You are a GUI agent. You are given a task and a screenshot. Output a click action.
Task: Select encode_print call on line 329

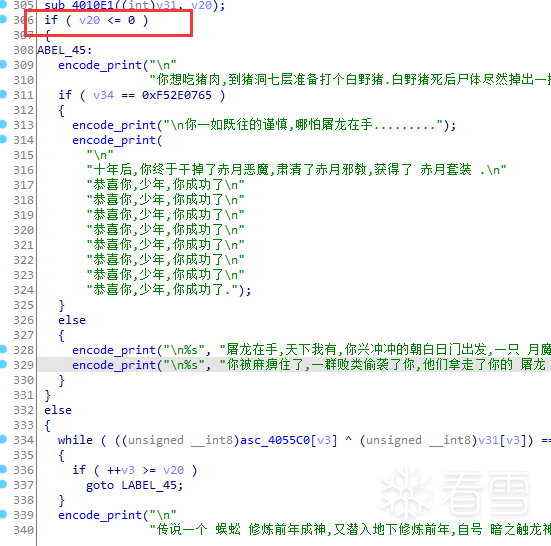point(114,365)
